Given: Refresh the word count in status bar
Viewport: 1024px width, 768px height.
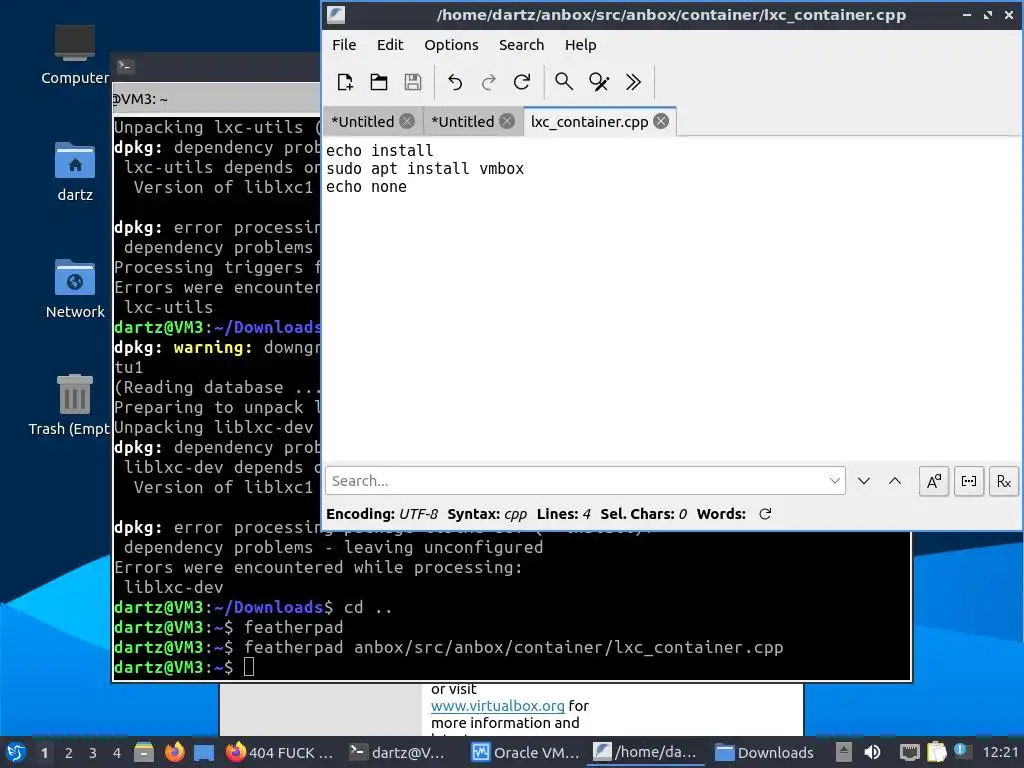Looking at the screenshot, I should [x=765, y=514].
